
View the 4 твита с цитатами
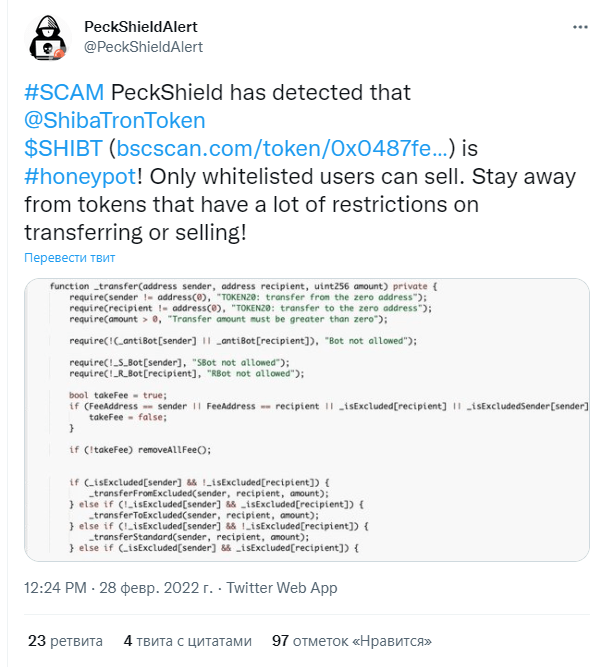click(188, 641)
